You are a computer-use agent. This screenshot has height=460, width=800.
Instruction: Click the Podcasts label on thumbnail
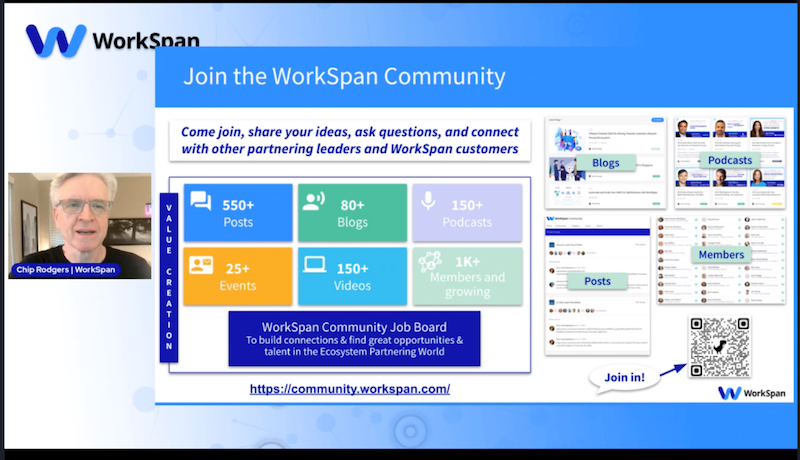tap(730, 160)
